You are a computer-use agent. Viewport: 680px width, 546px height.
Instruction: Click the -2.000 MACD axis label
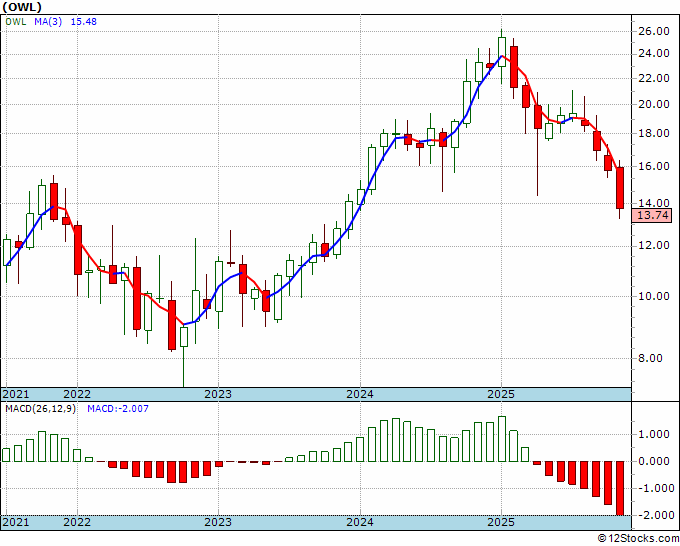(x=654, y=515)
